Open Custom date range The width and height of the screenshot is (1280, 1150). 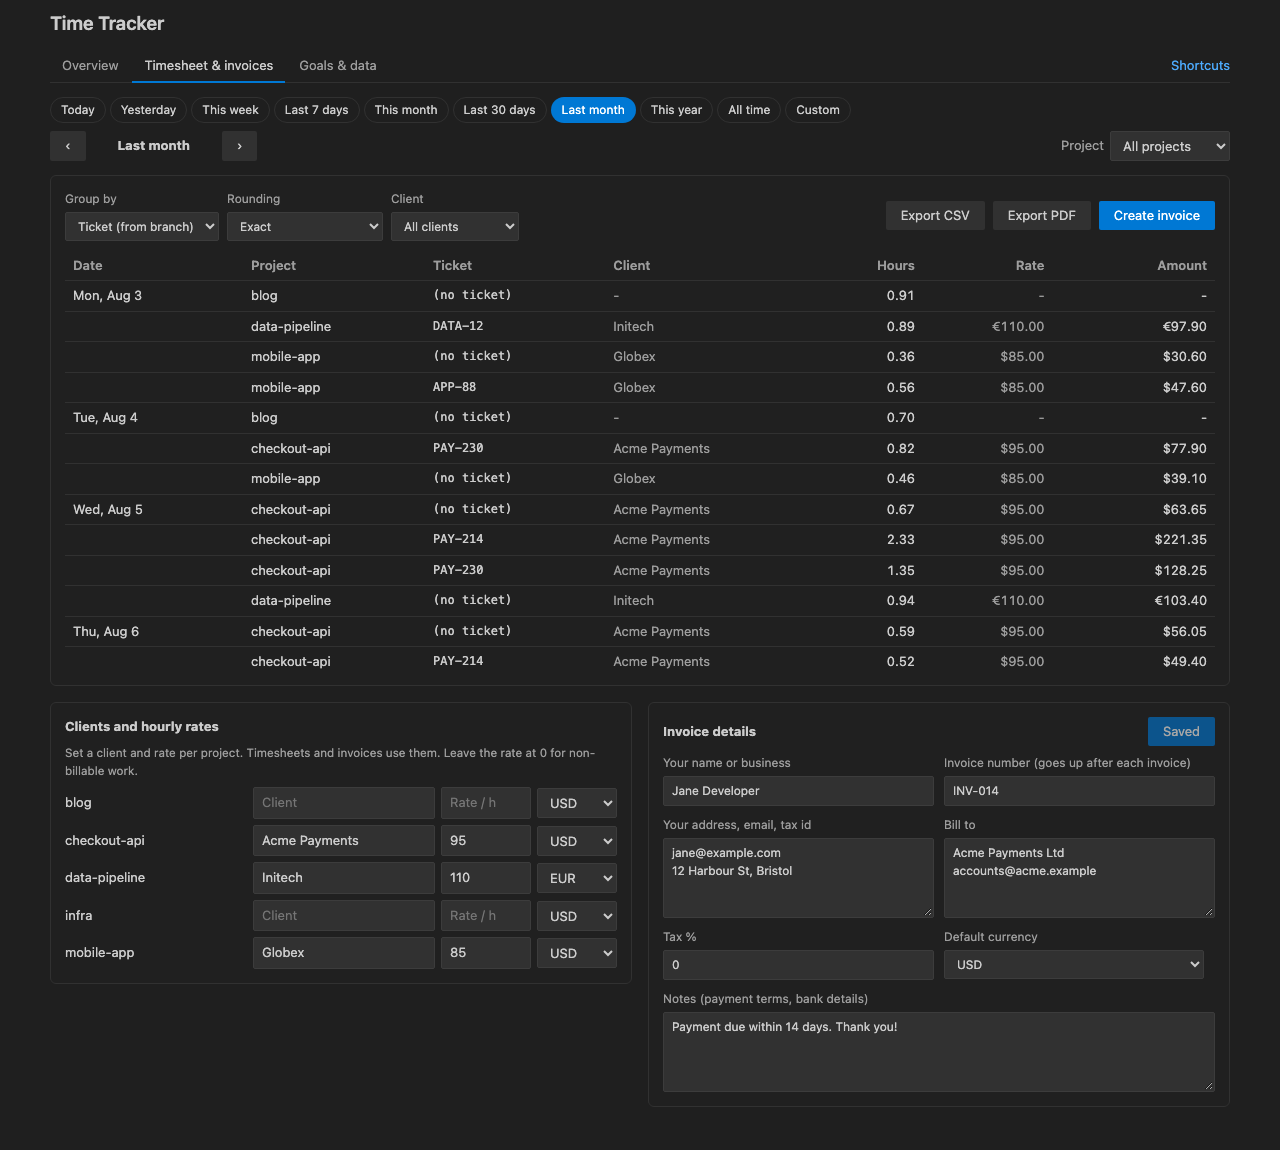coord(818,110)
